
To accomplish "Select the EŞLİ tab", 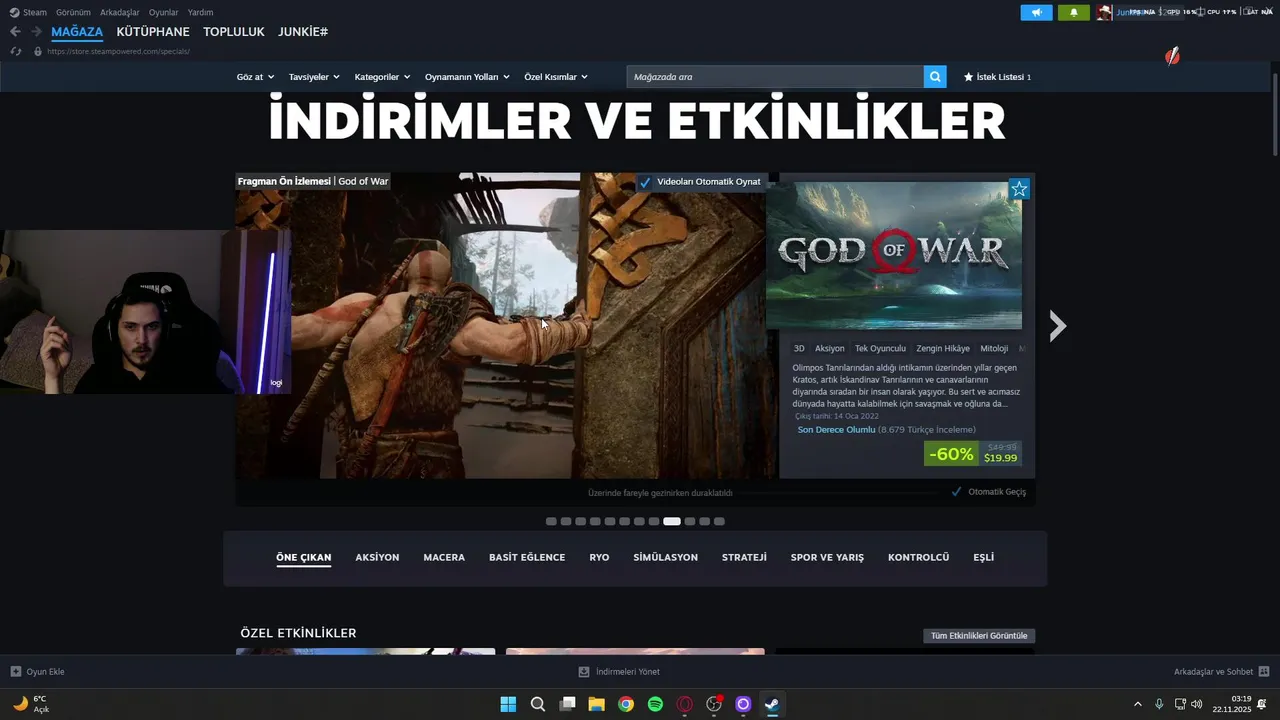I will (984, 557).
